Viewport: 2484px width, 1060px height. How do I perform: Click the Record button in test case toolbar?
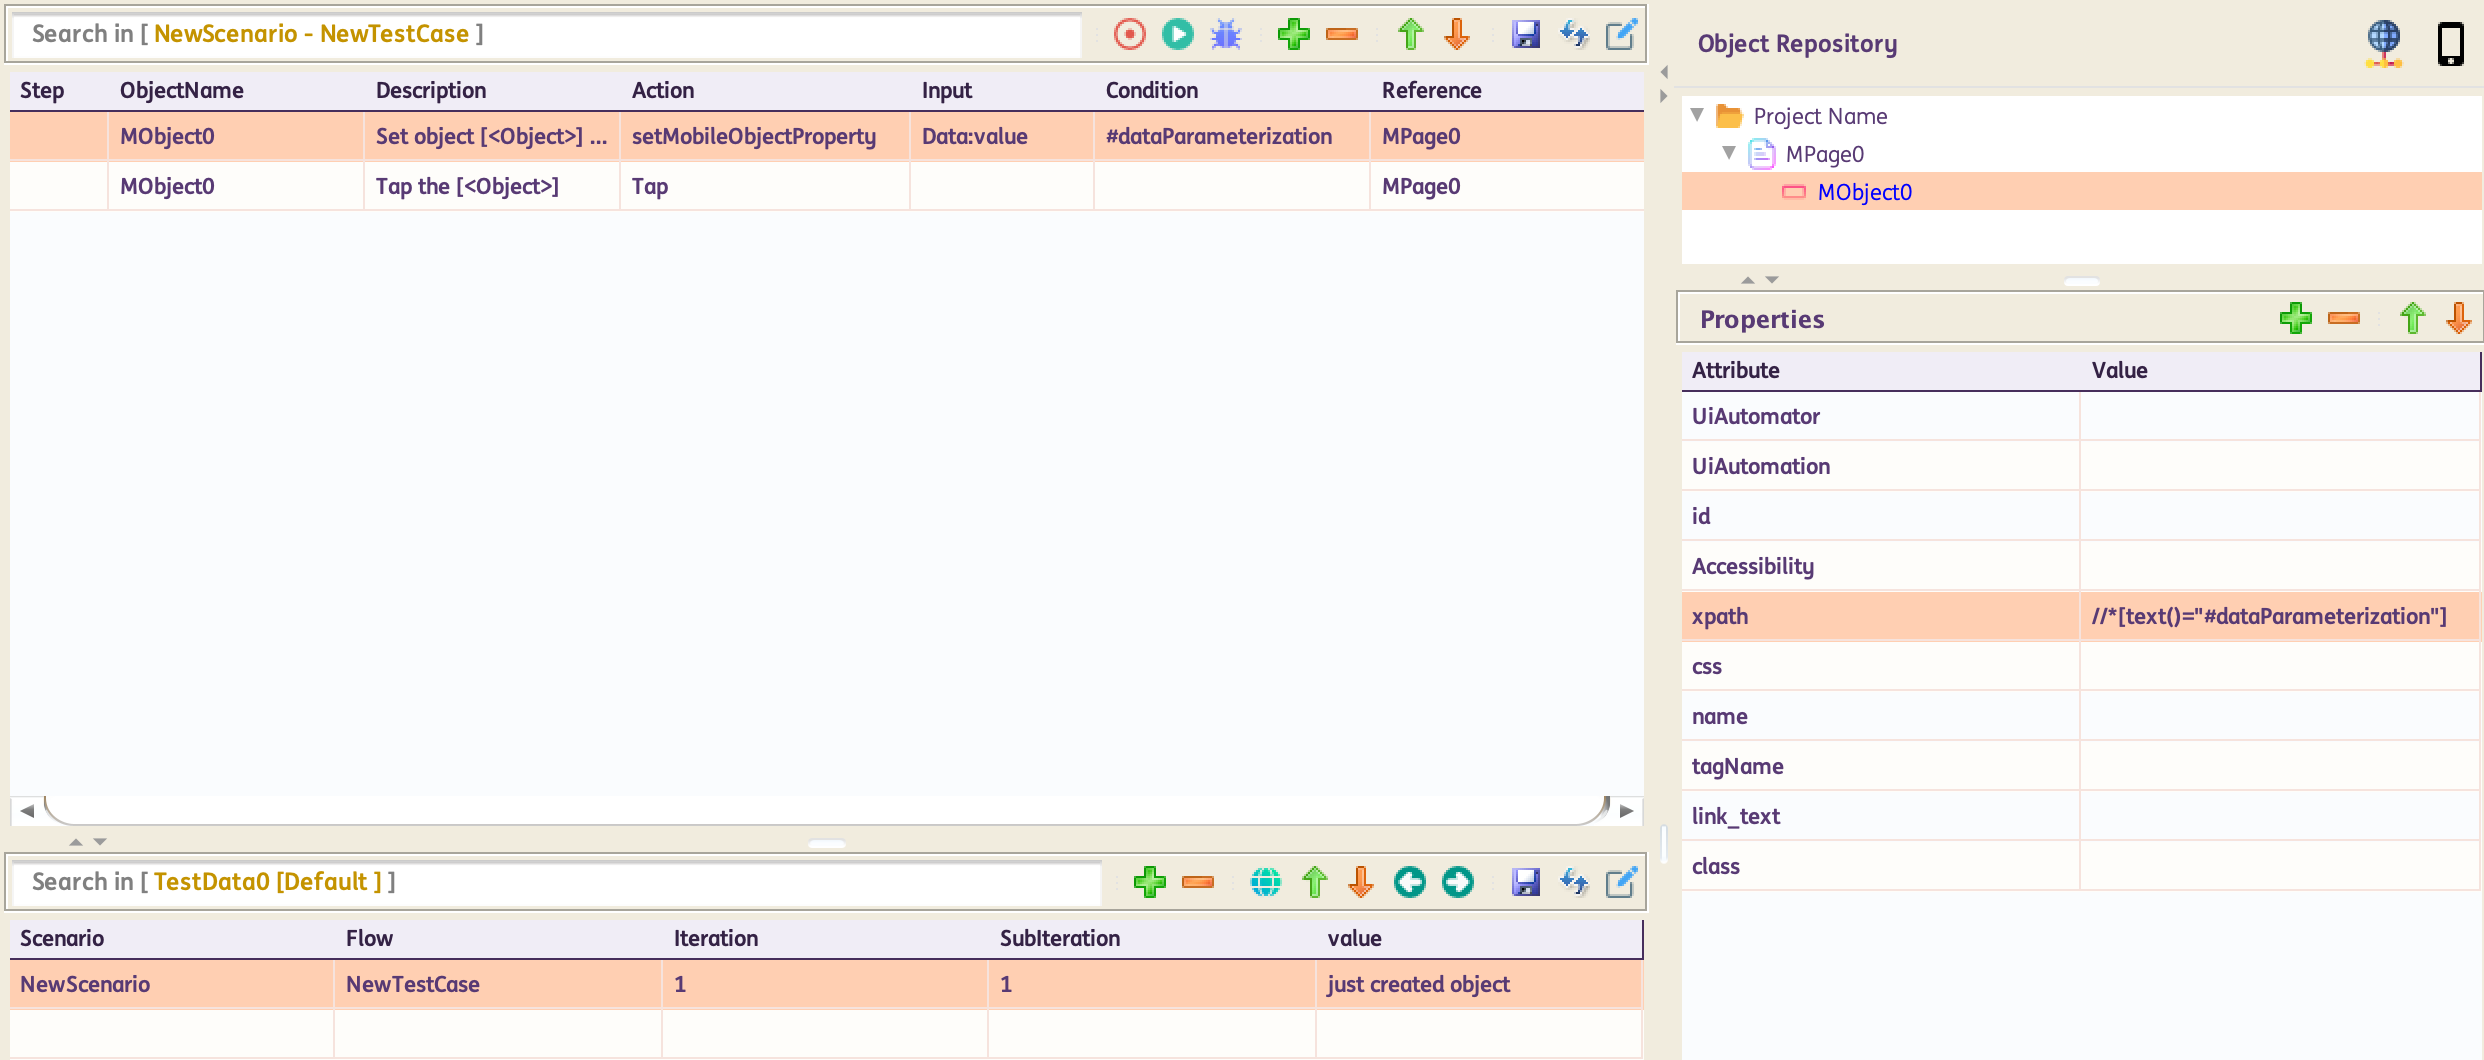(x=1129, y=35)
